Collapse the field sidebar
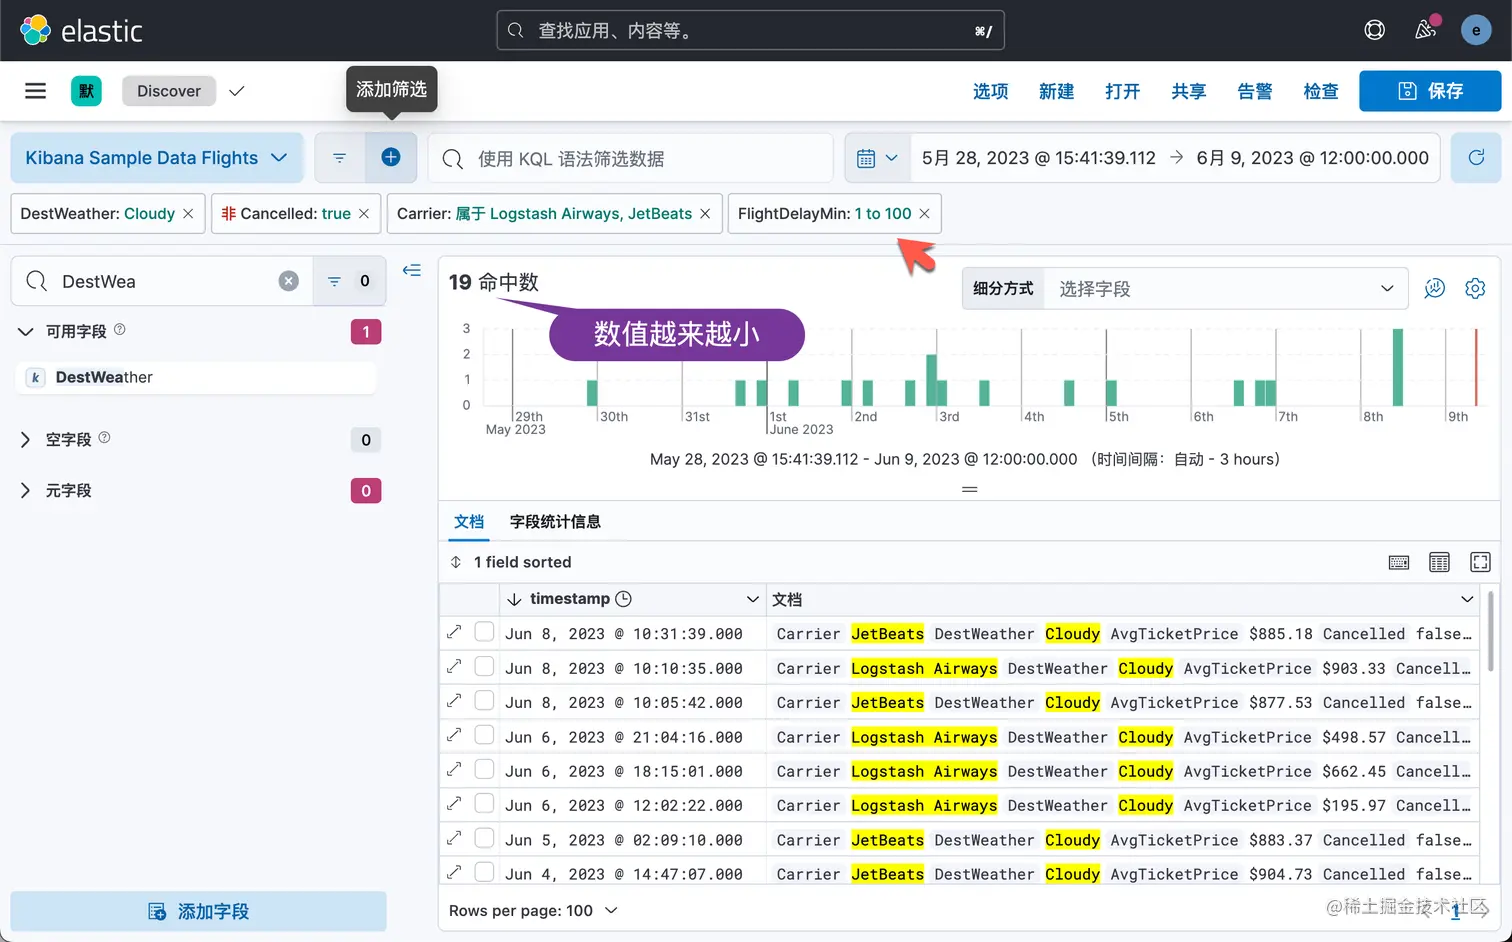This screenshot has width=1512, height=942. (412, 270)
